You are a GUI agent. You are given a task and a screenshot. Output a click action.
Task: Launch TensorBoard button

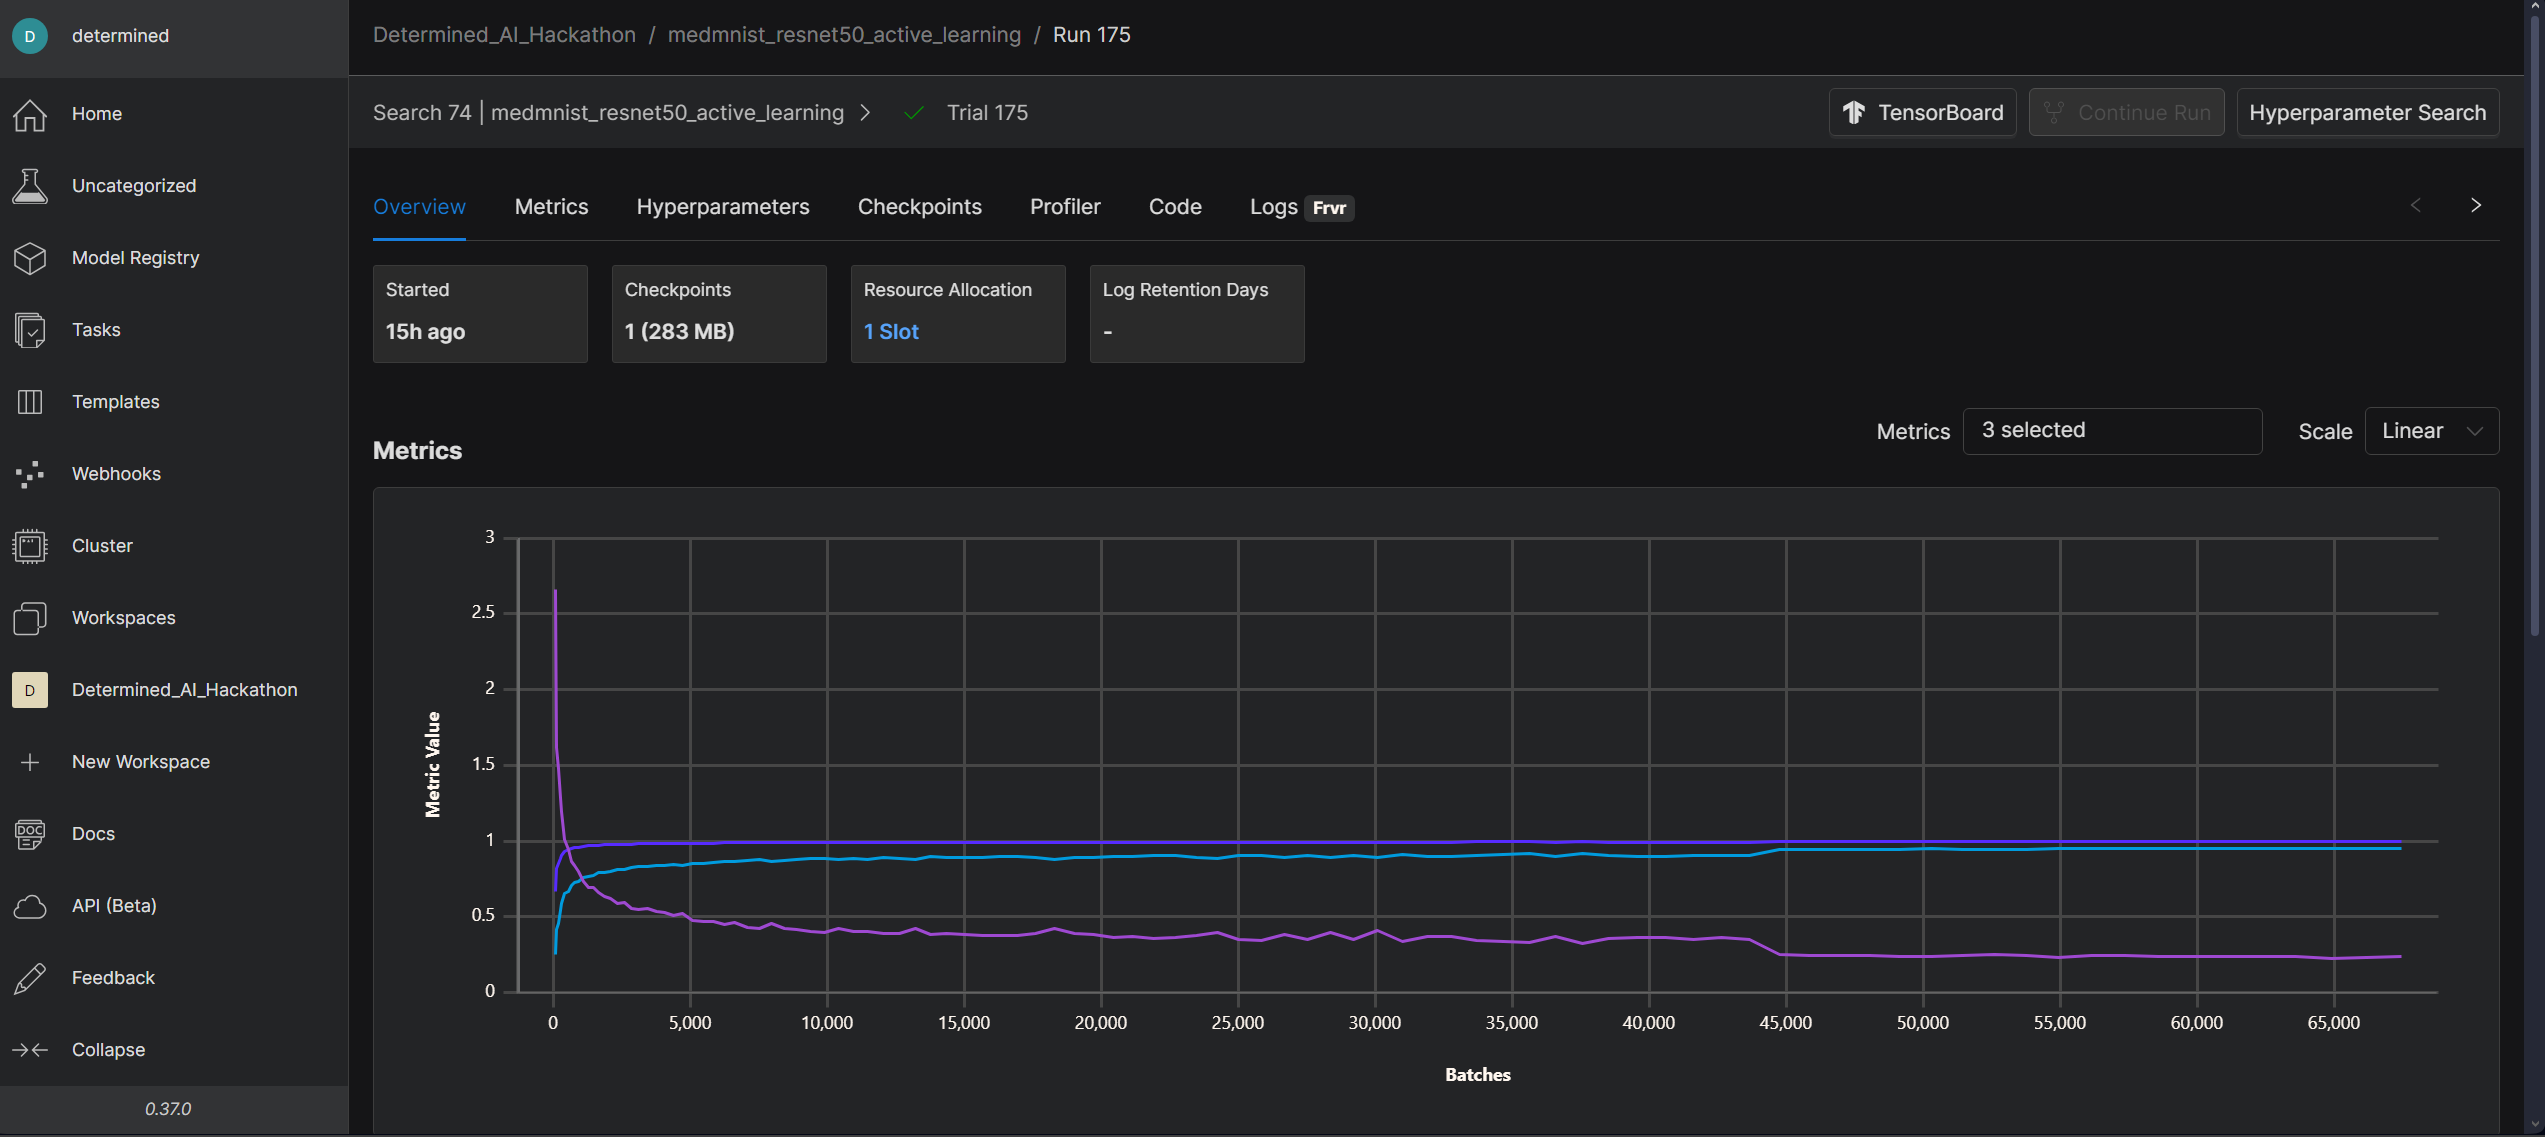(x=1922, y=113)
